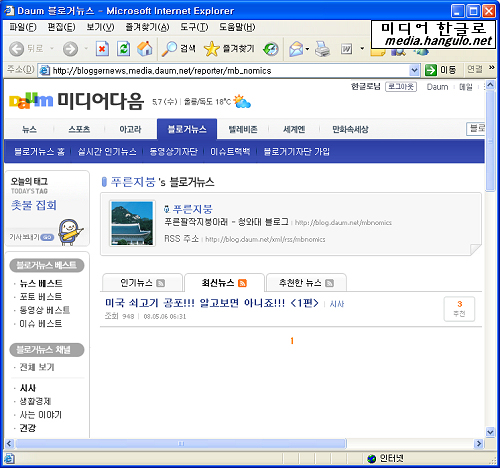Click RSS icon on 최신뉴스 tab
The image size is (500, 468).
(x=242, y=283)
